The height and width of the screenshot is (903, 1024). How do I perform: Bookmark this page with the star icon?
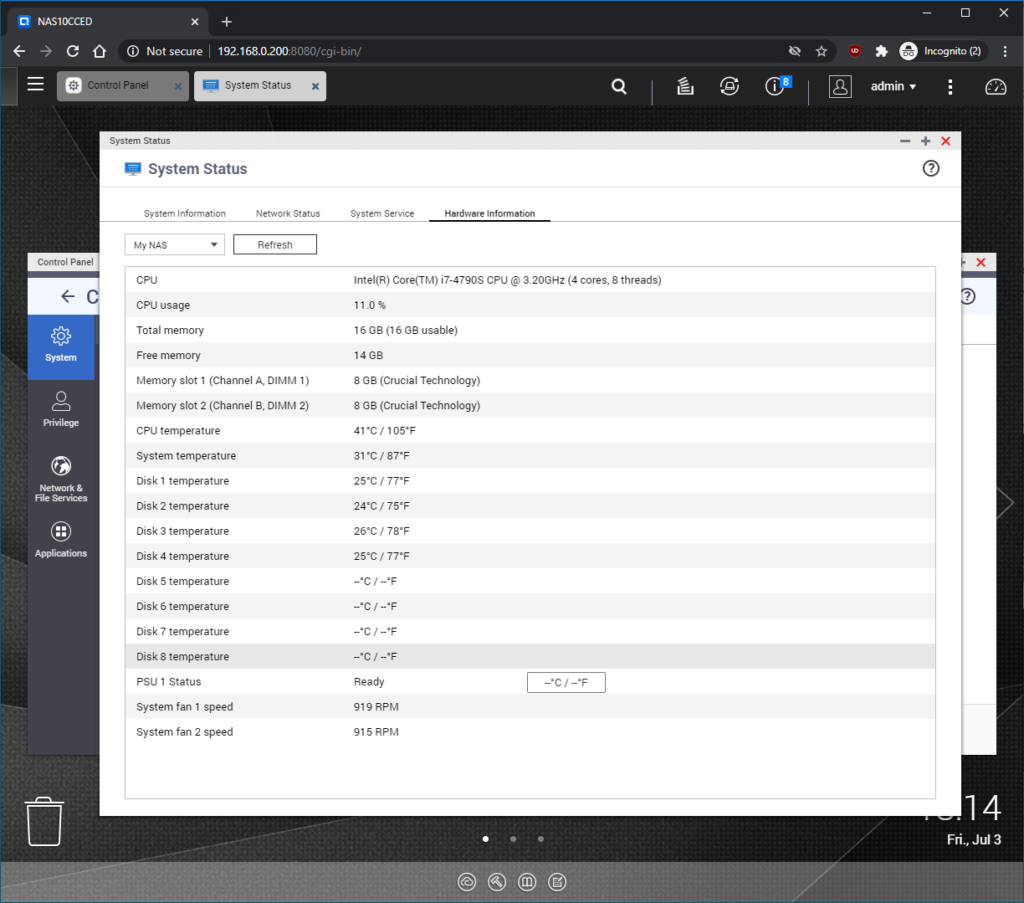coord(822,51)
